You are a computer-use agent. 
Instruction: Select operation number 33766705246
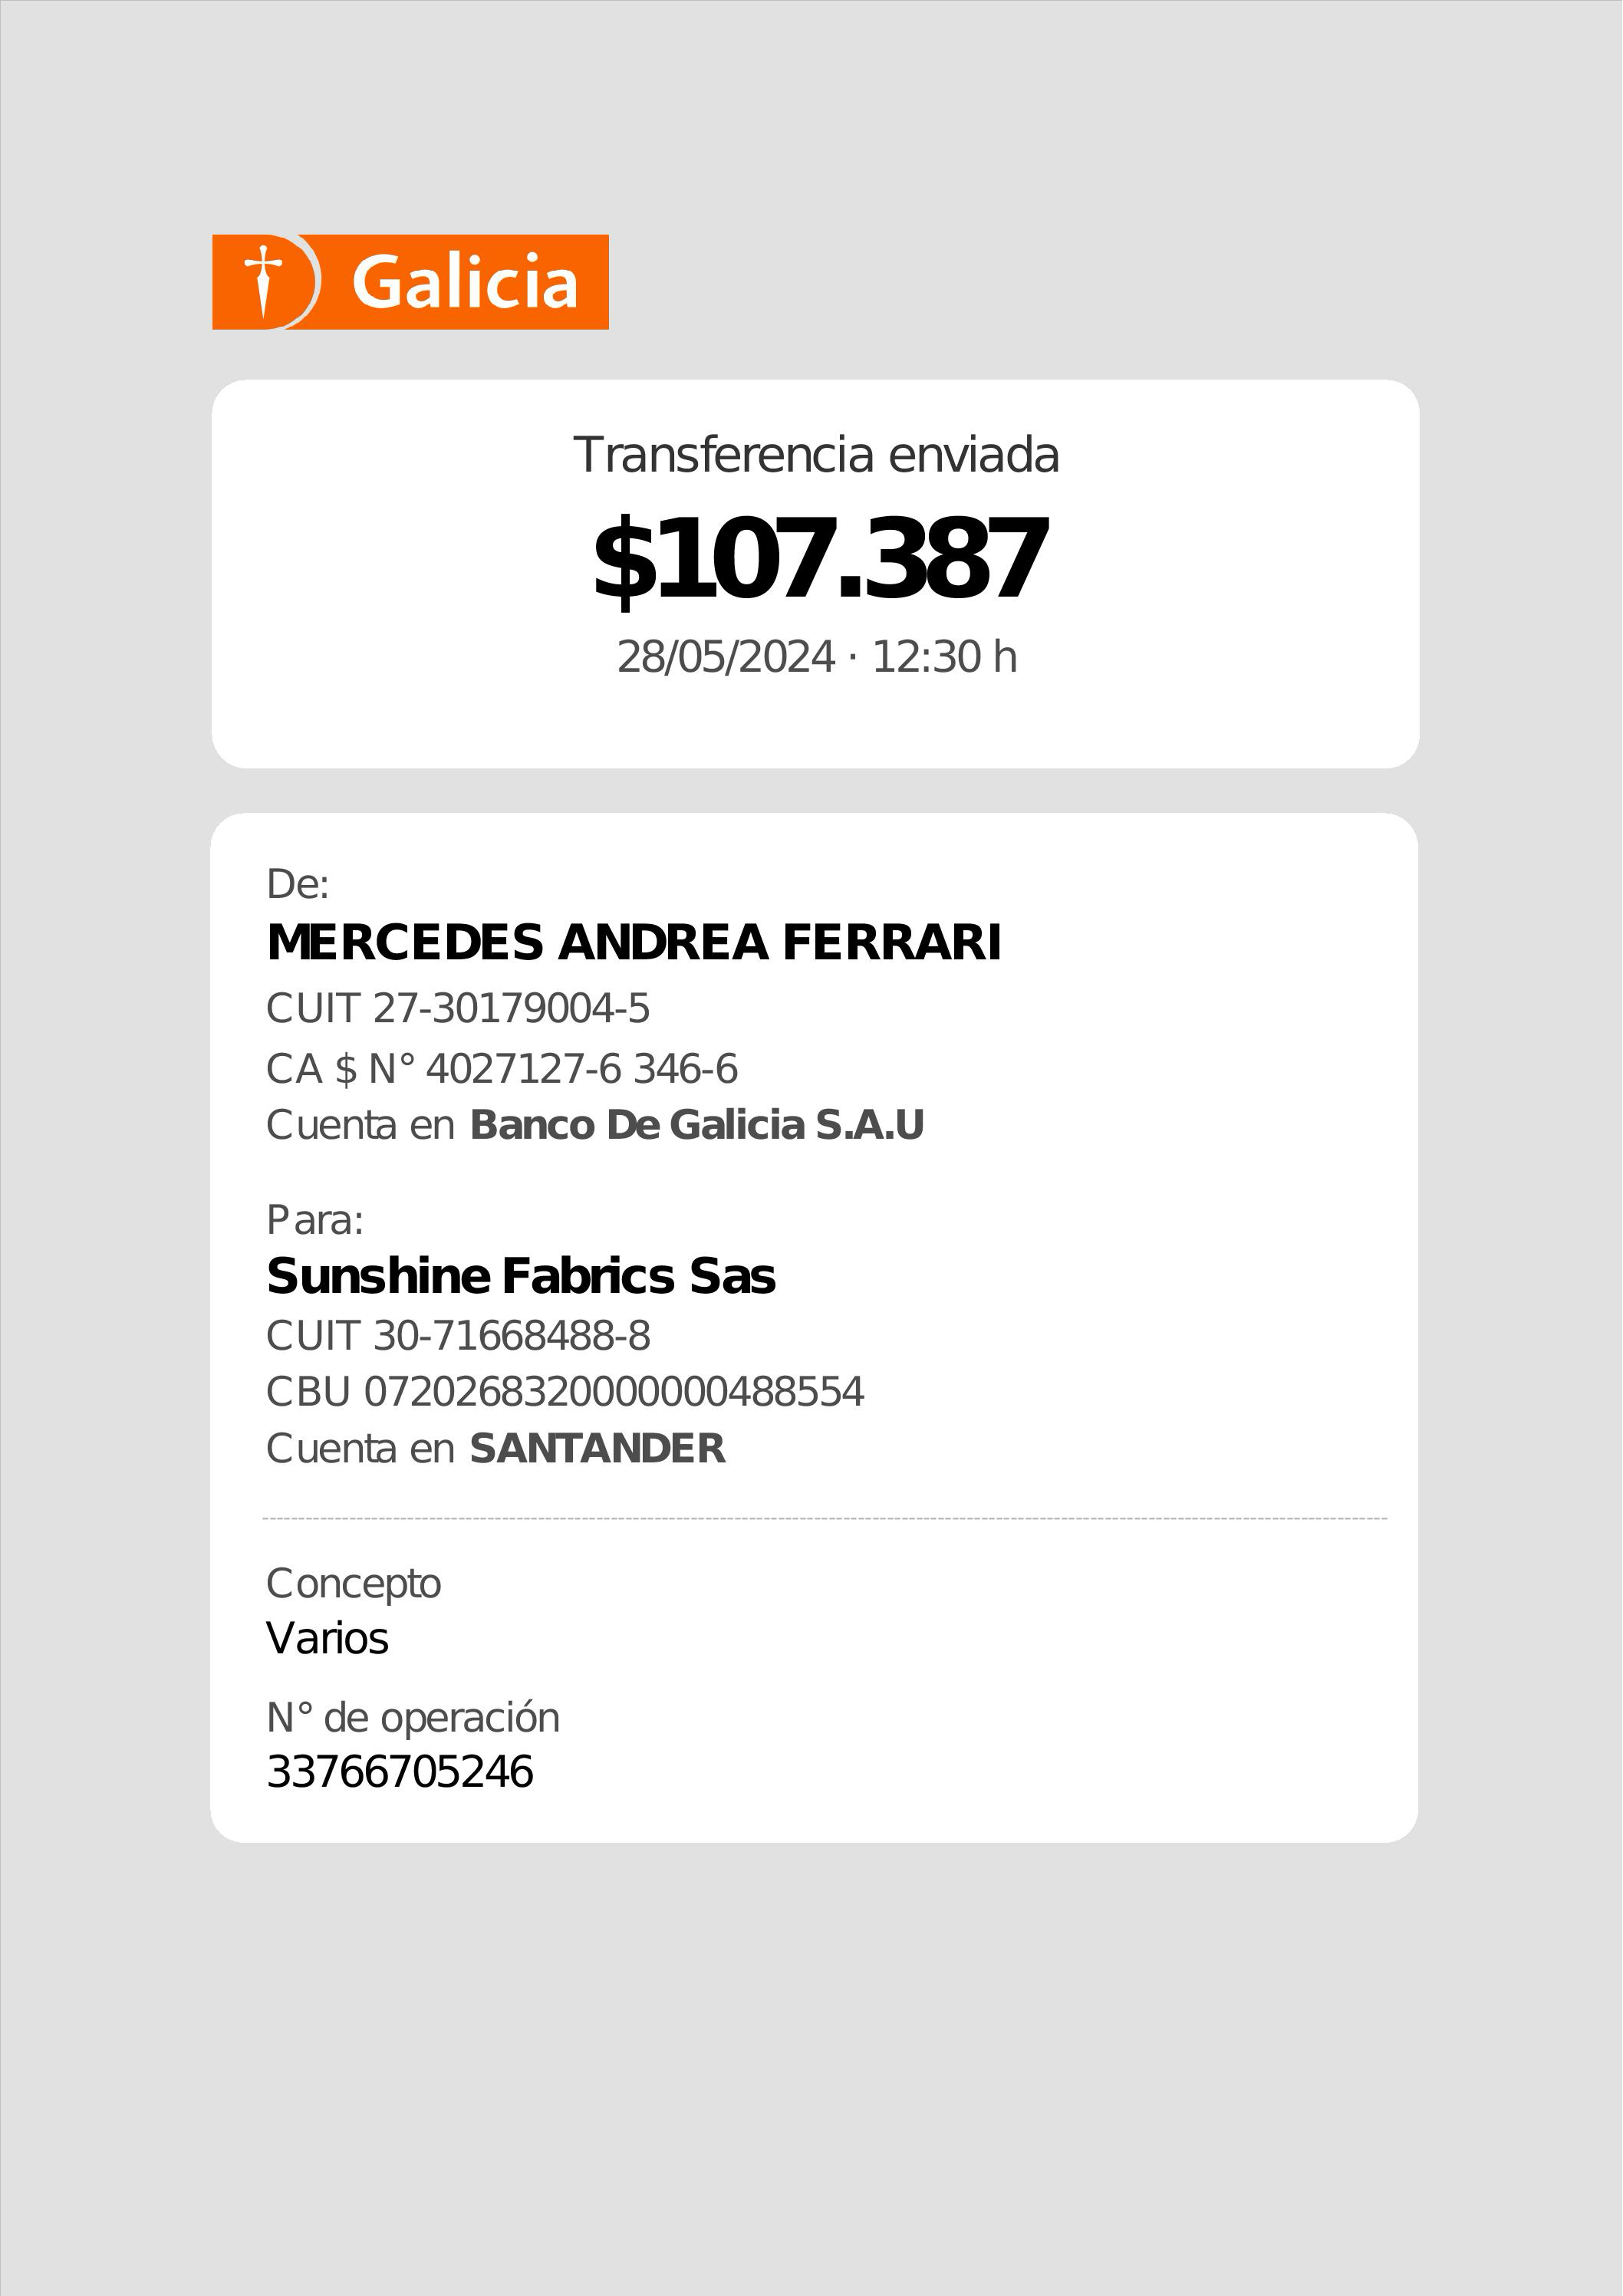point(400,1772)
